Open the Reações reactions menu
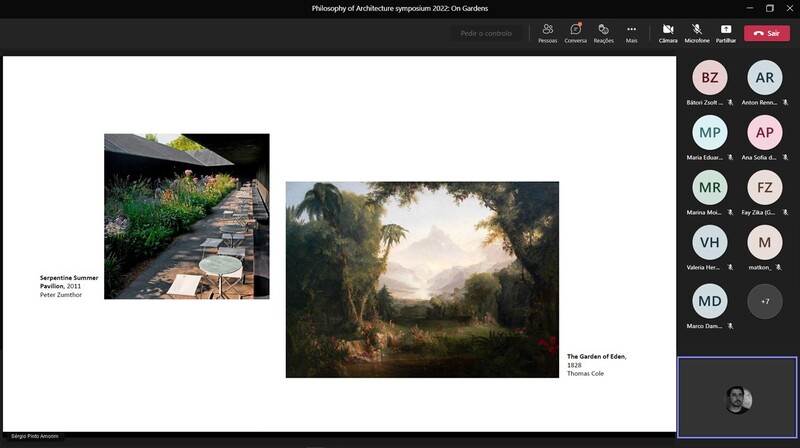This screenshot has width=800, height=448. (x=604, y=33)
